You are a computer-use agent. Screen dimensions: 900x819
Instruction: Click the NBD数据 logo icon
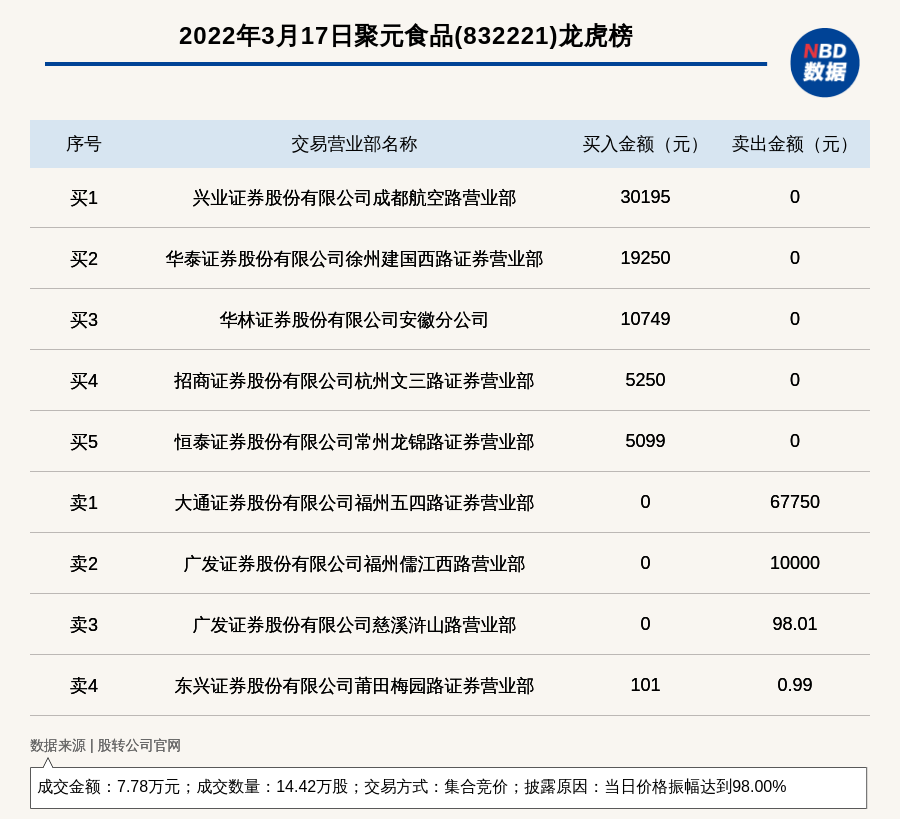click(x=824, y=62)
